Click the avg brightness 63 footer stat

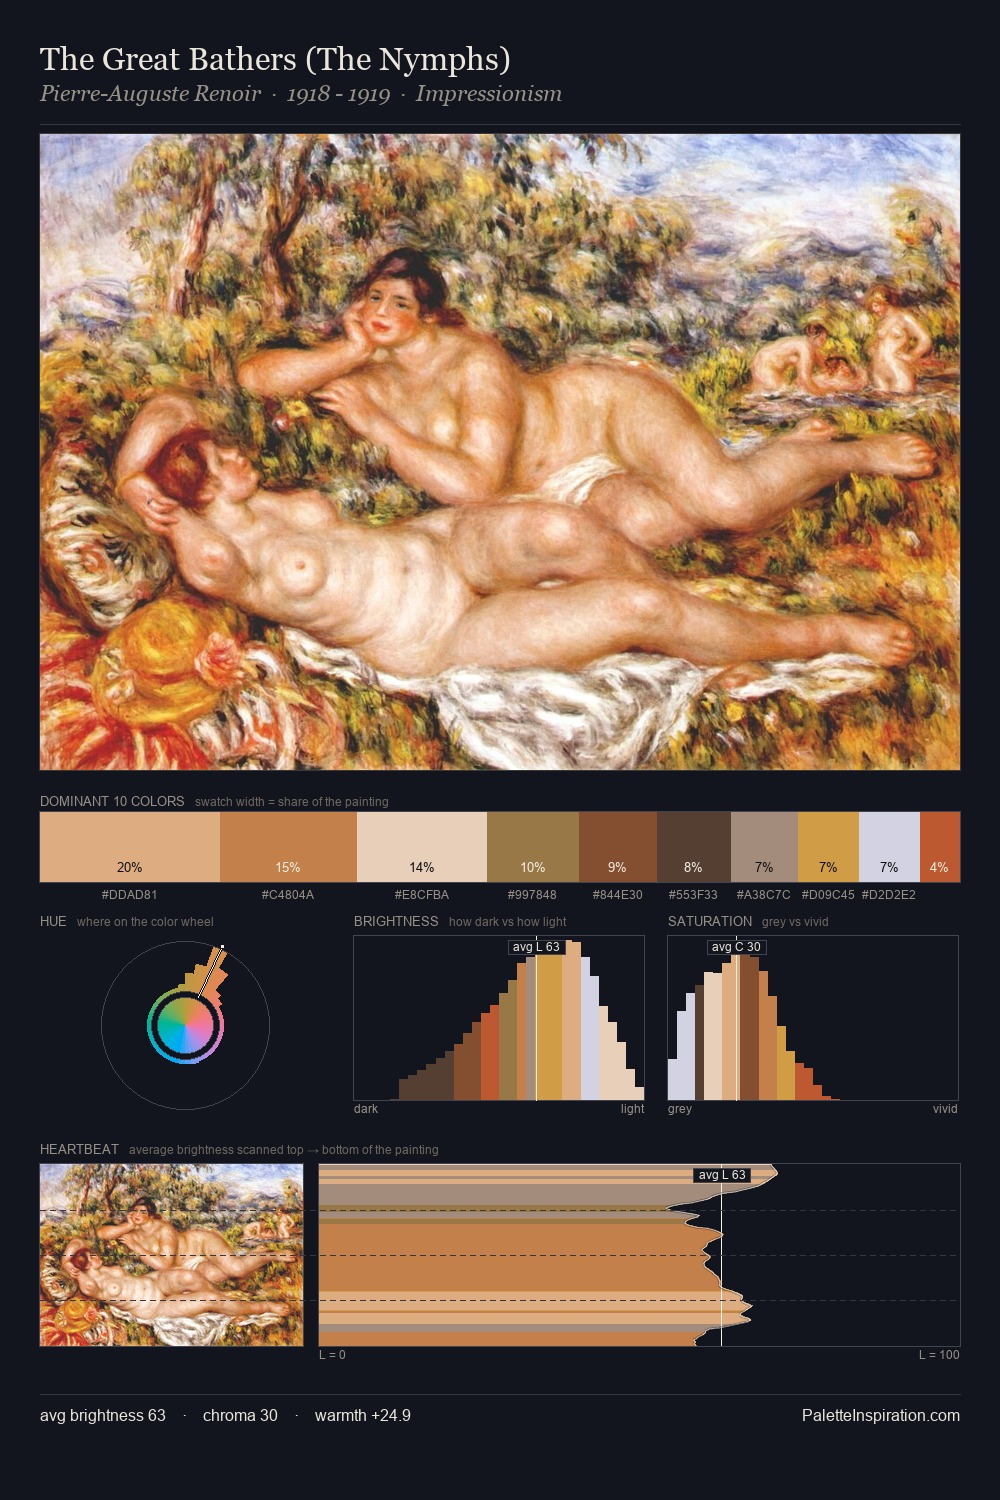point(103,1416)
